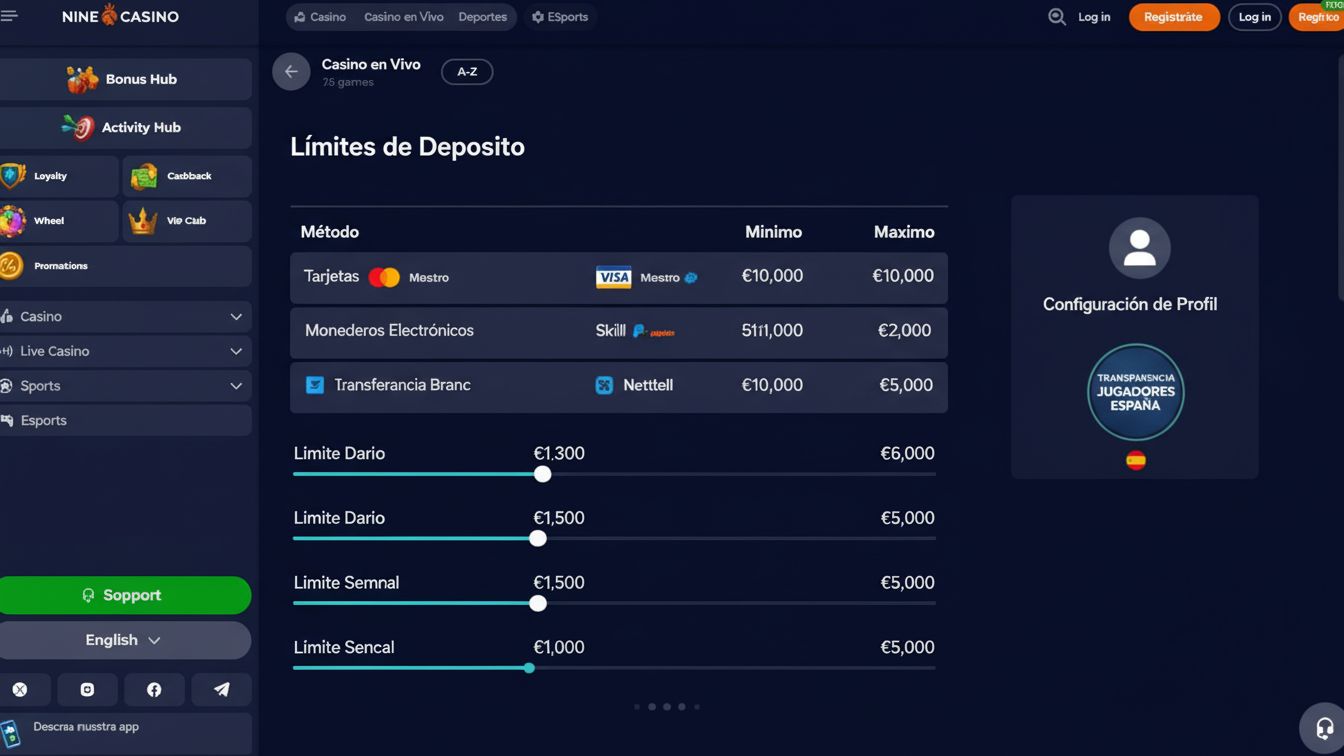Open live chat headset icon
Screen dimensions: 1344x756
[1324, 728]
